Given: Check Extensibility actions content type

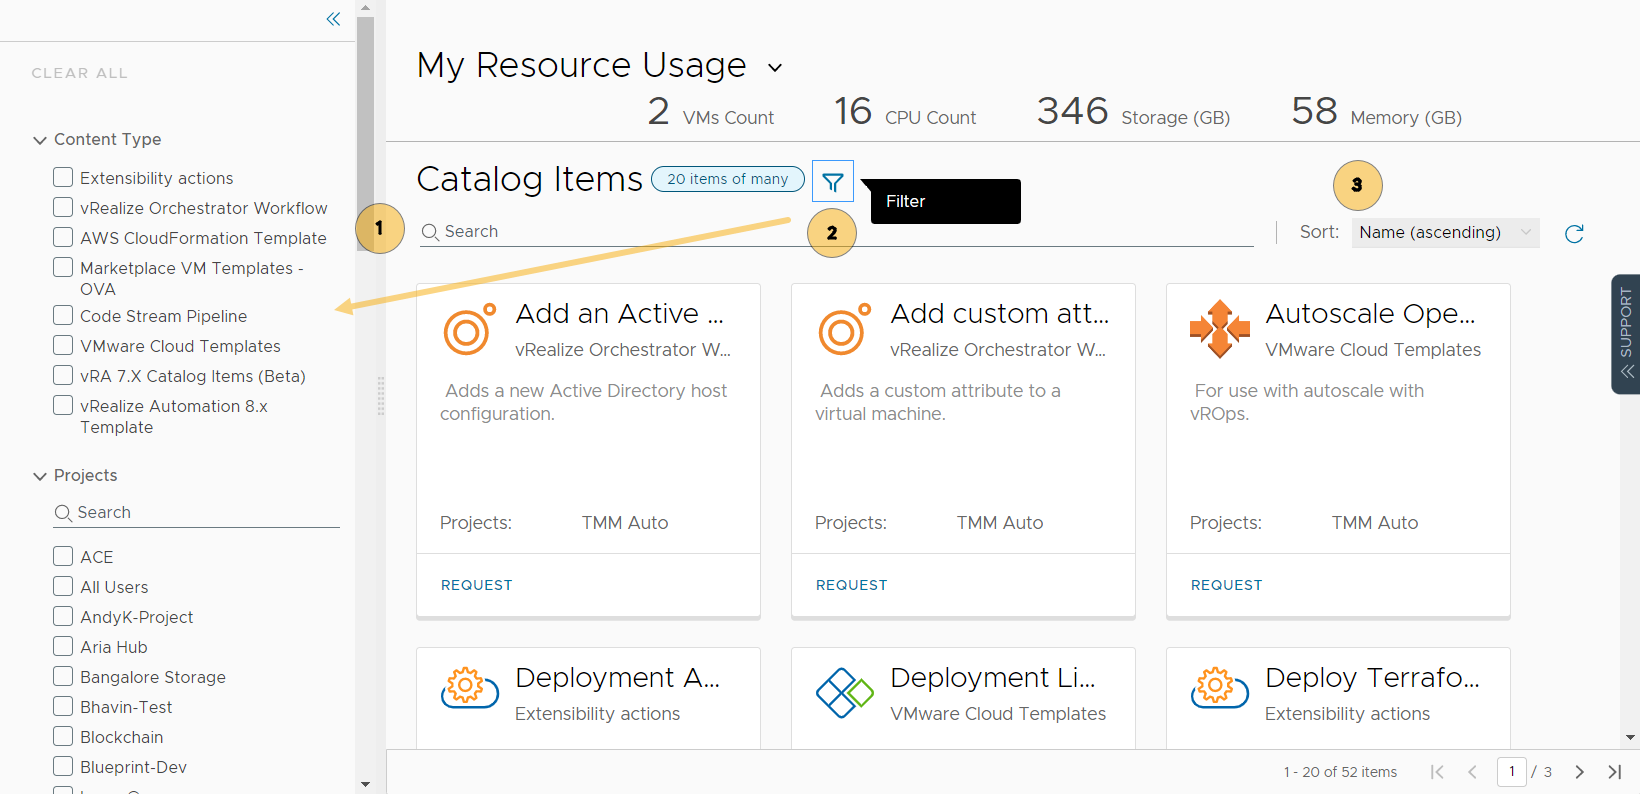Looking at the screenshot, I should point(63,177).
